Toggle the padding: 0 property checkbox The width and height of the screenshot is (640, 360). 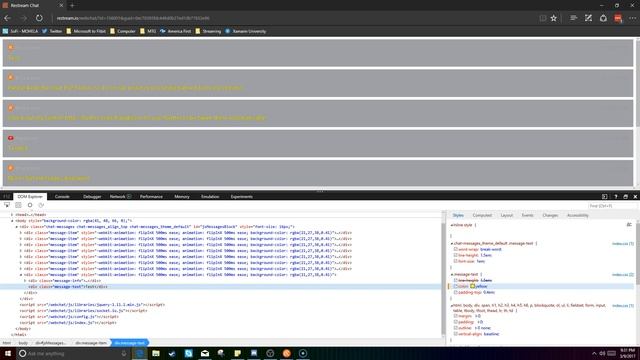click(x=456, y=322)
